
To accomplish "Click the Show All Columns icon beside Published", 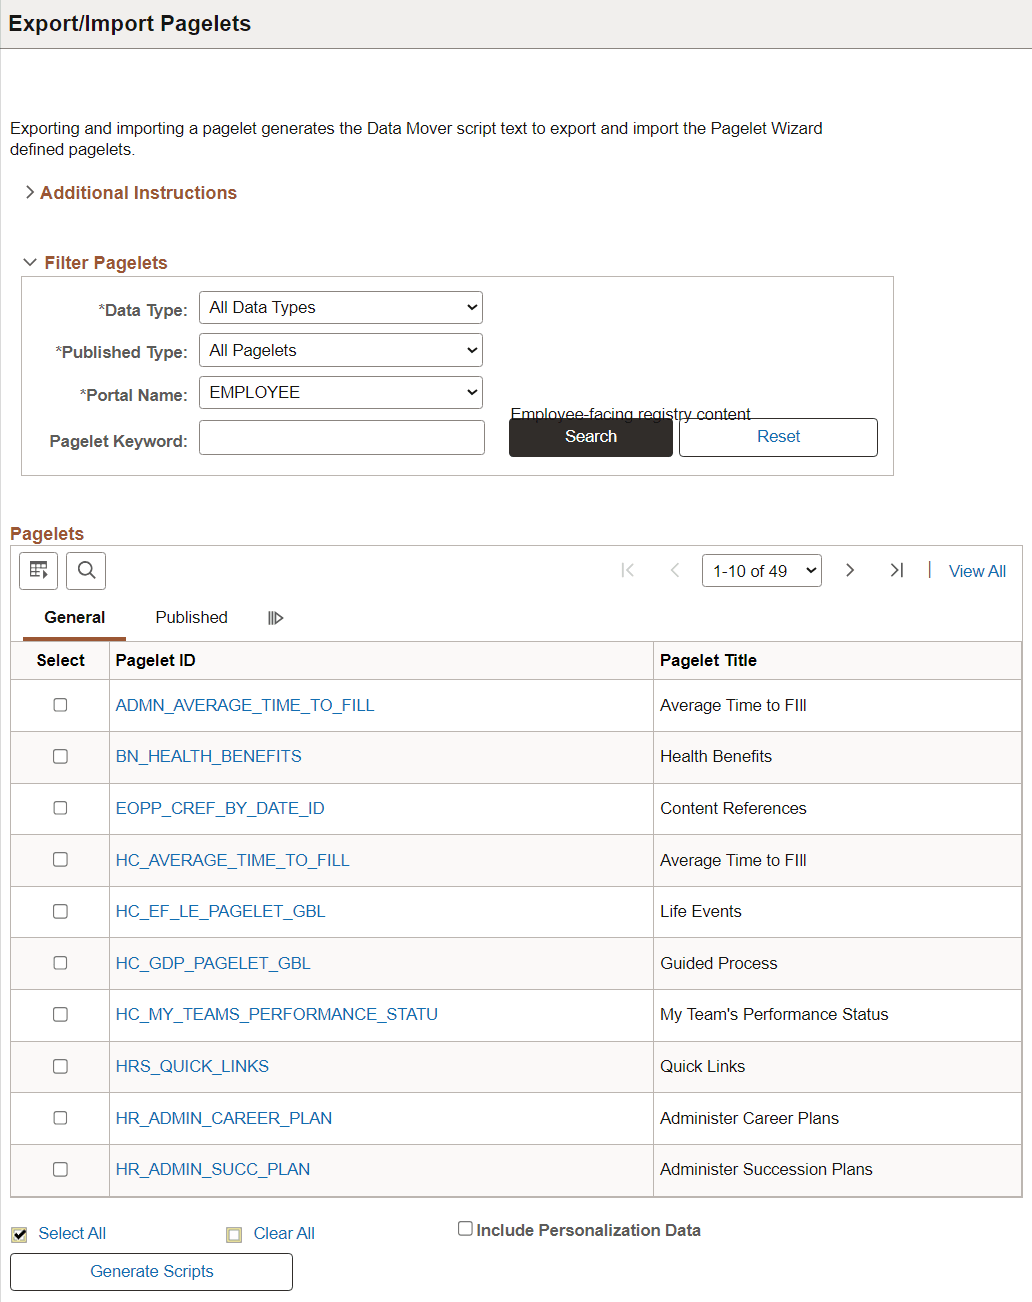I will tap(275, 618).
